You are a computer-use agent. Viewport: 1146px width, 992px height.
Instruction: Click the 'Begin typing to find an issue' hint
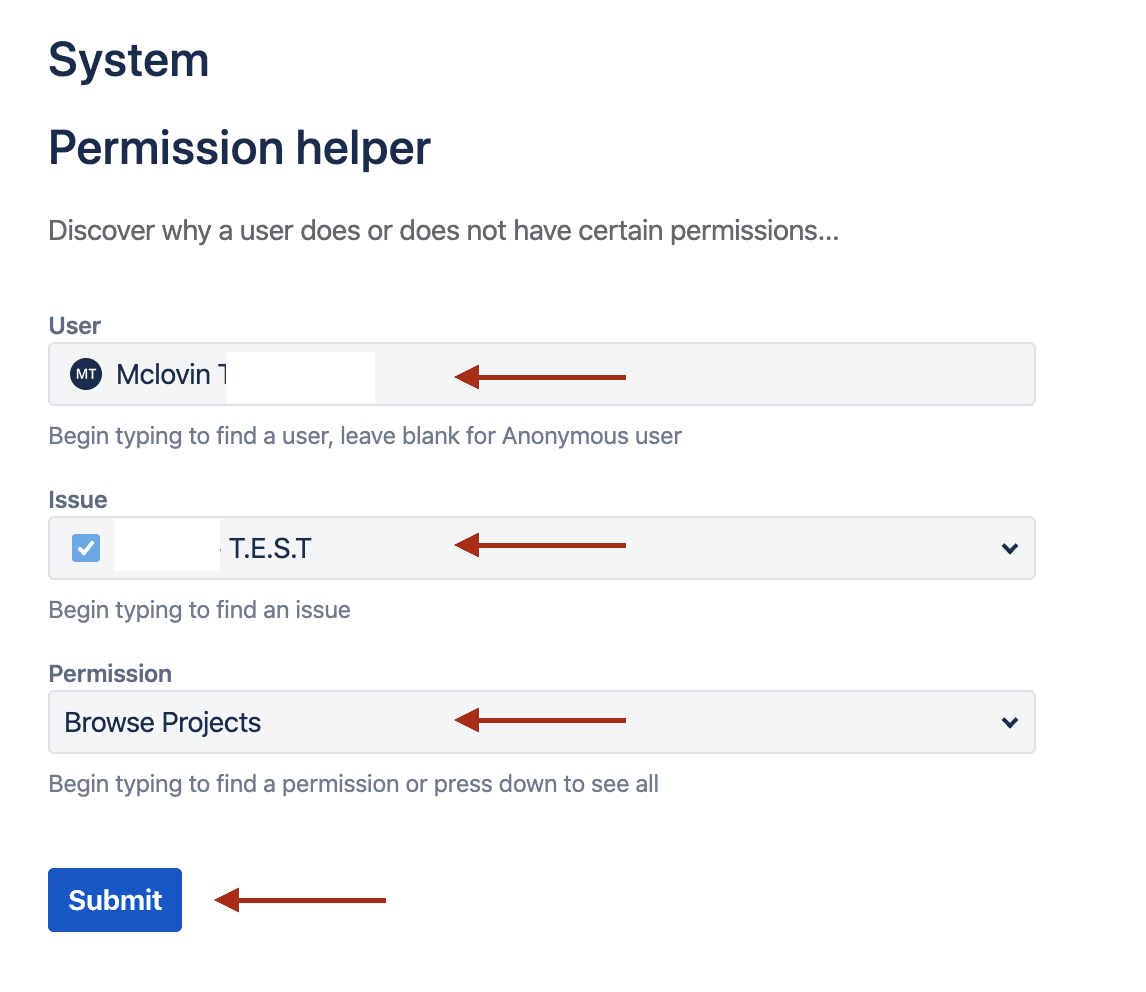coord(200,610)
